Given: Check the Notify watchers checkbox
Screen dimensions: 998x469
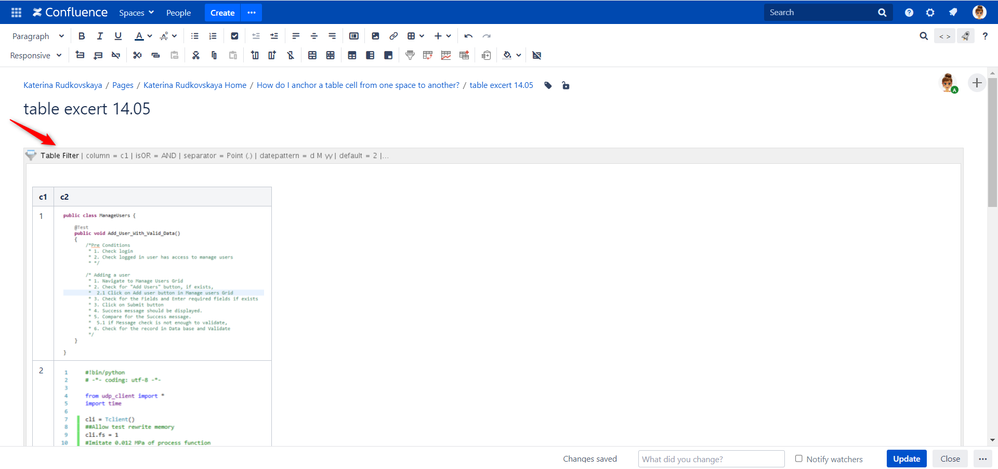Looking at the screenshot, I should coord(799,458).
